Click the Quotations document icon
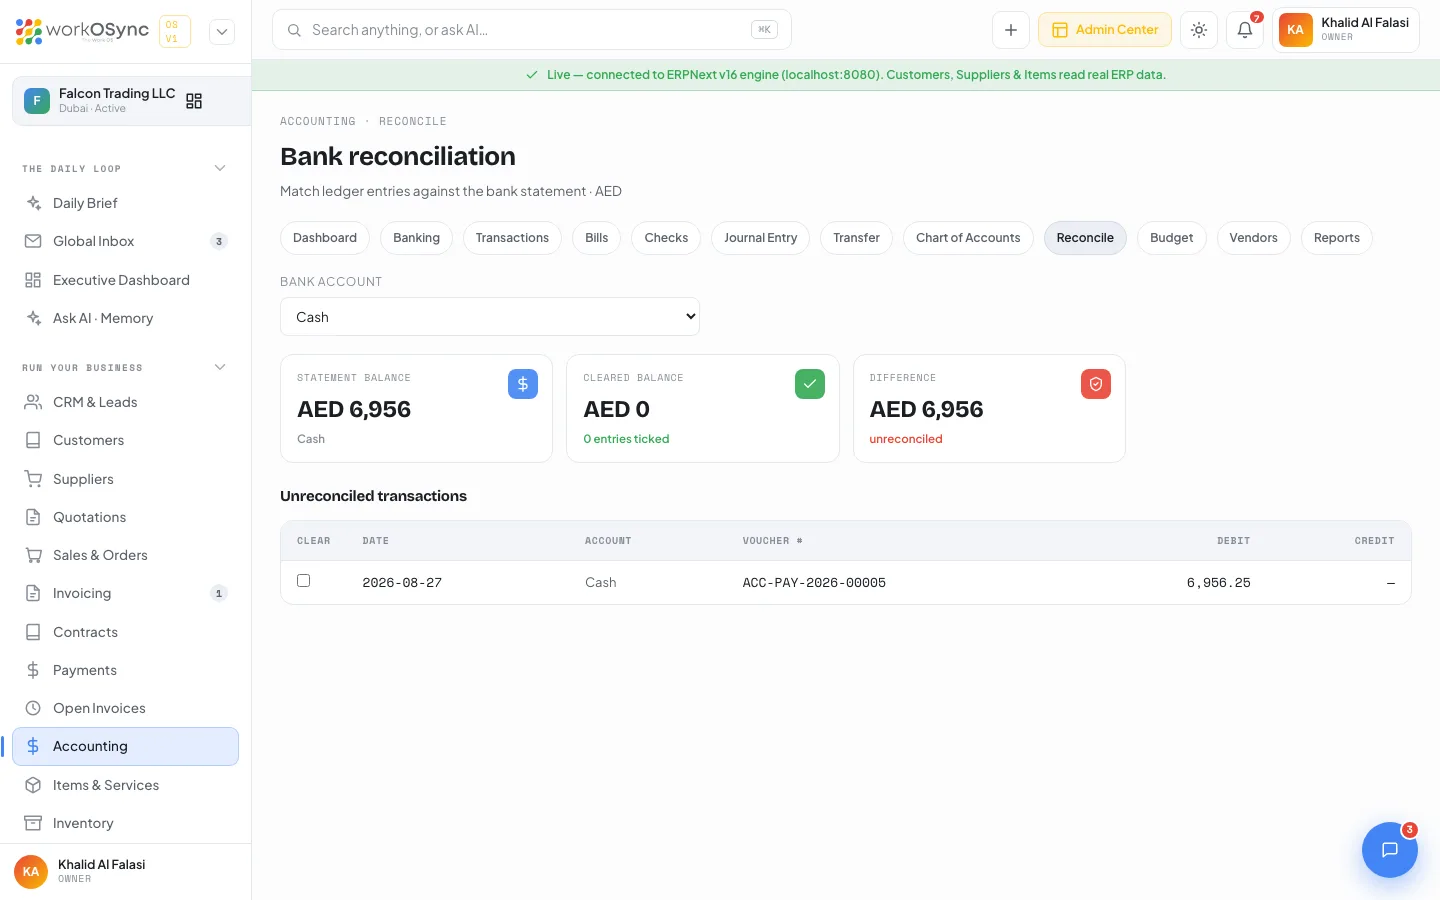 [33, 517]
